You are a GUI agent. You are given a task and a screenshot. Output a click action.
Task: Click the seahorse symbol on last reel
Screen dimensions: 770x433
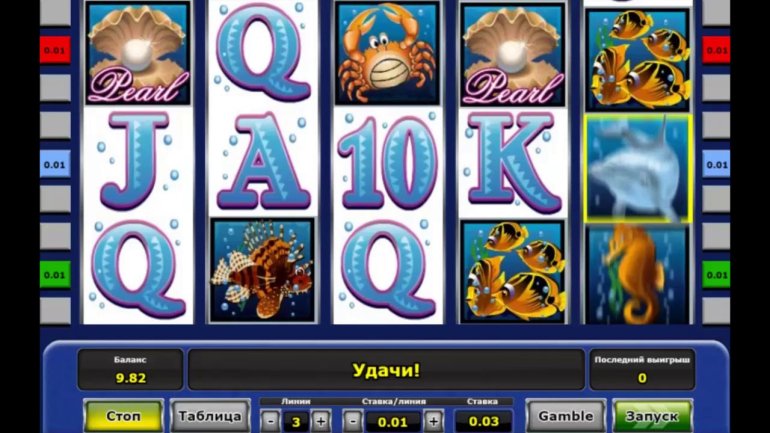coord(638,274)
